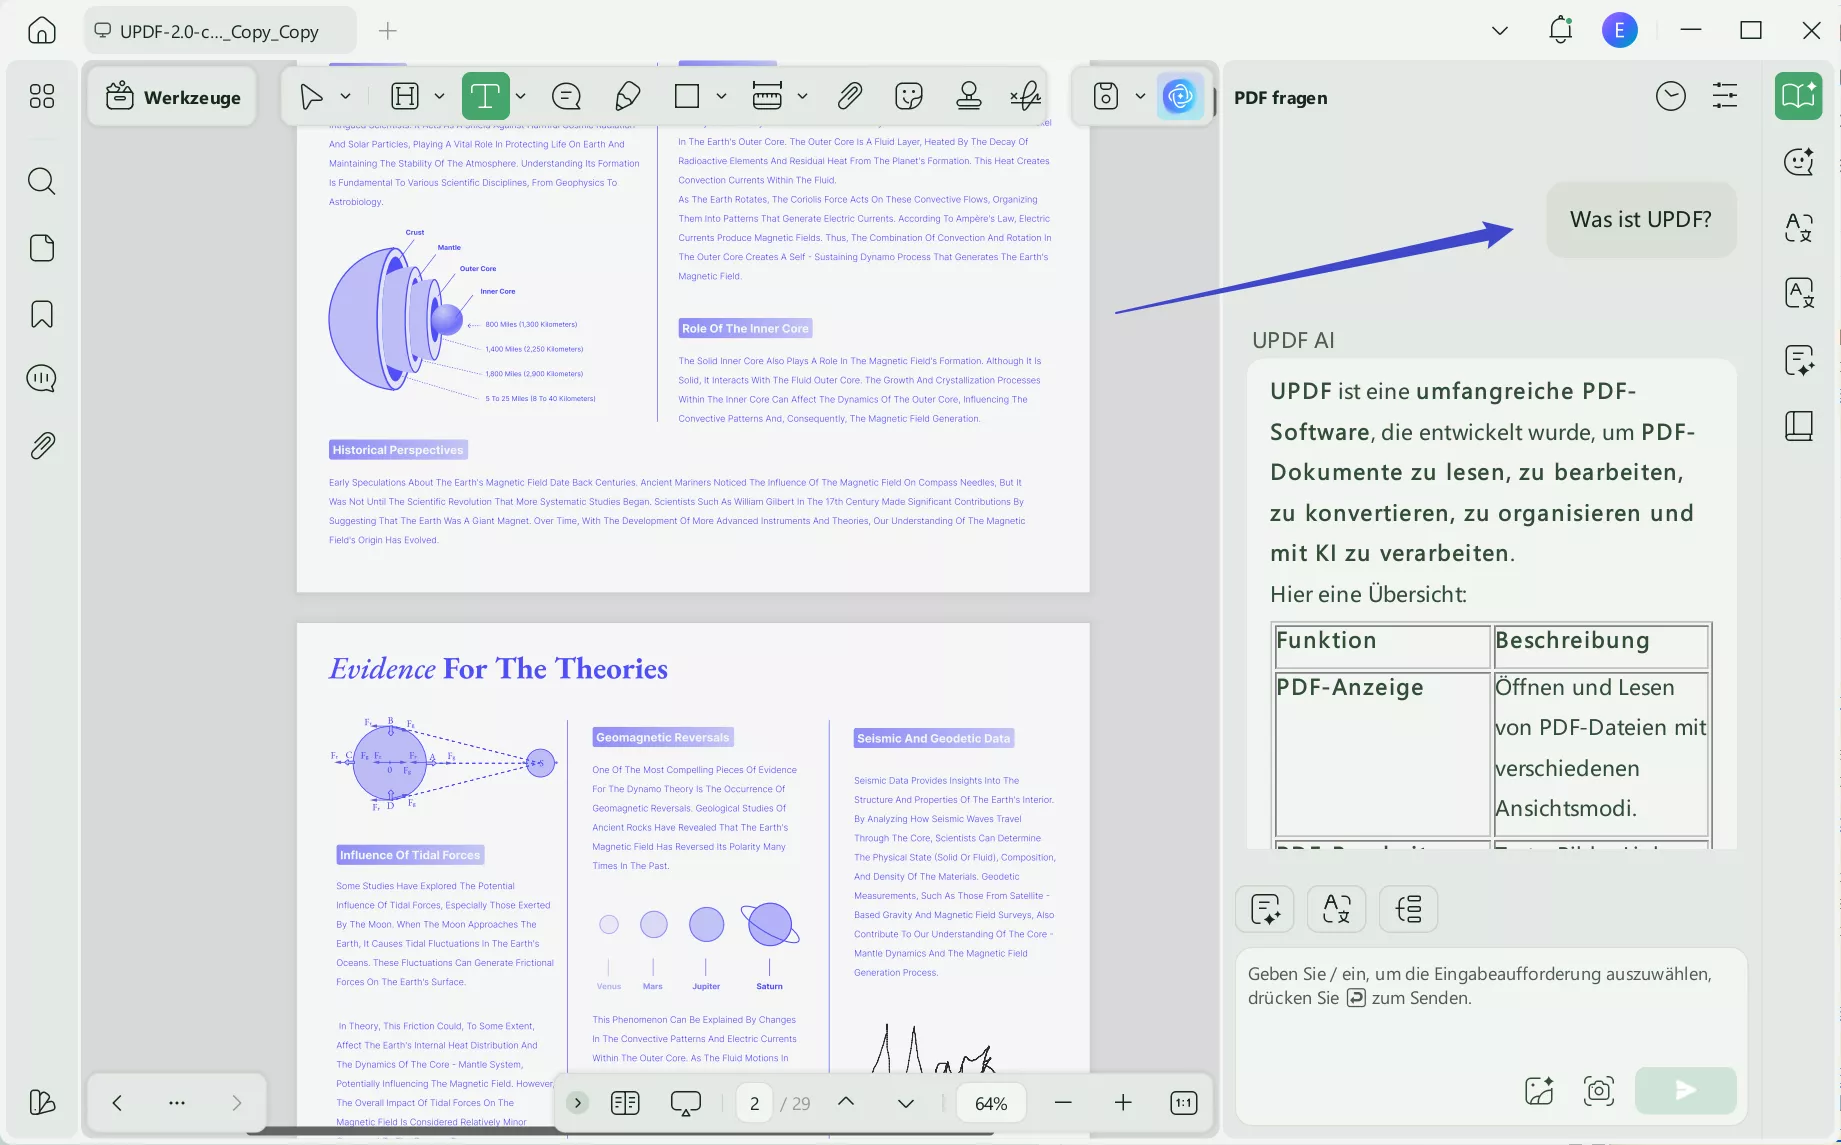1841x1145 pixels.
Task: Pick the pencil drawing tool
Action: click(x=628, y=96)
